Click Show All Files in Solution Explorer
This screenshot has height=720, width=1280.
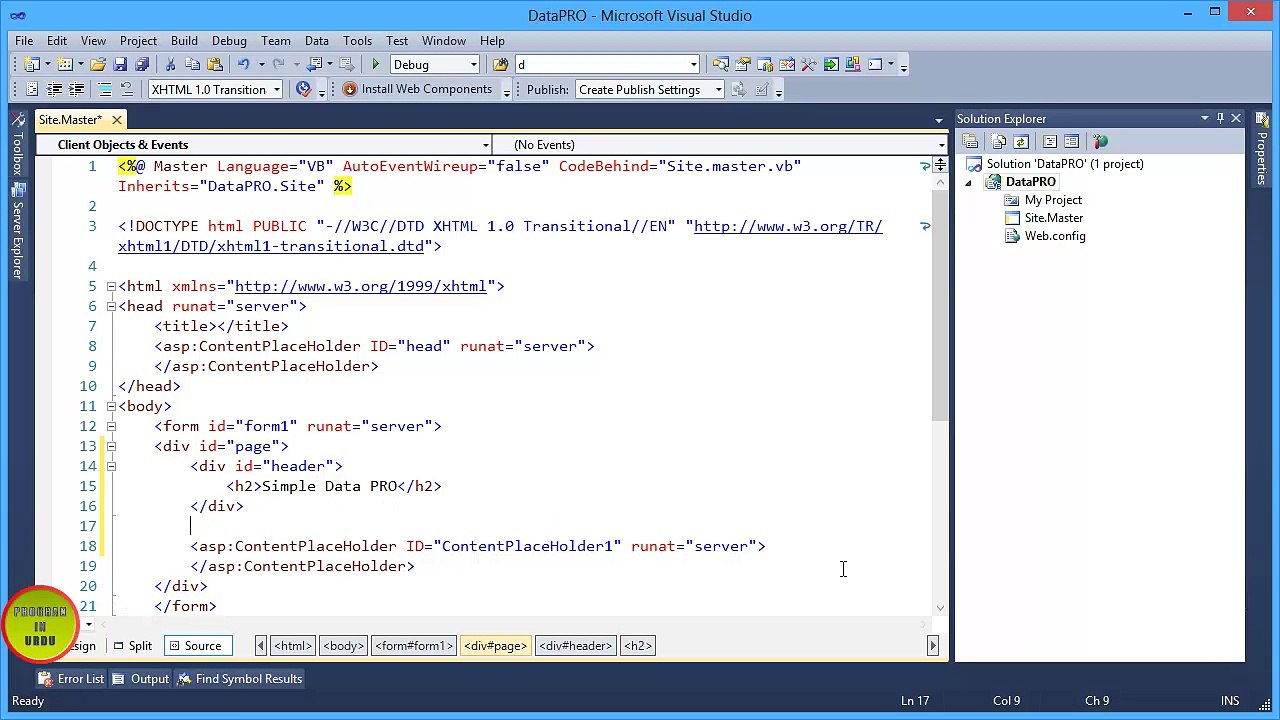[998, 141]
